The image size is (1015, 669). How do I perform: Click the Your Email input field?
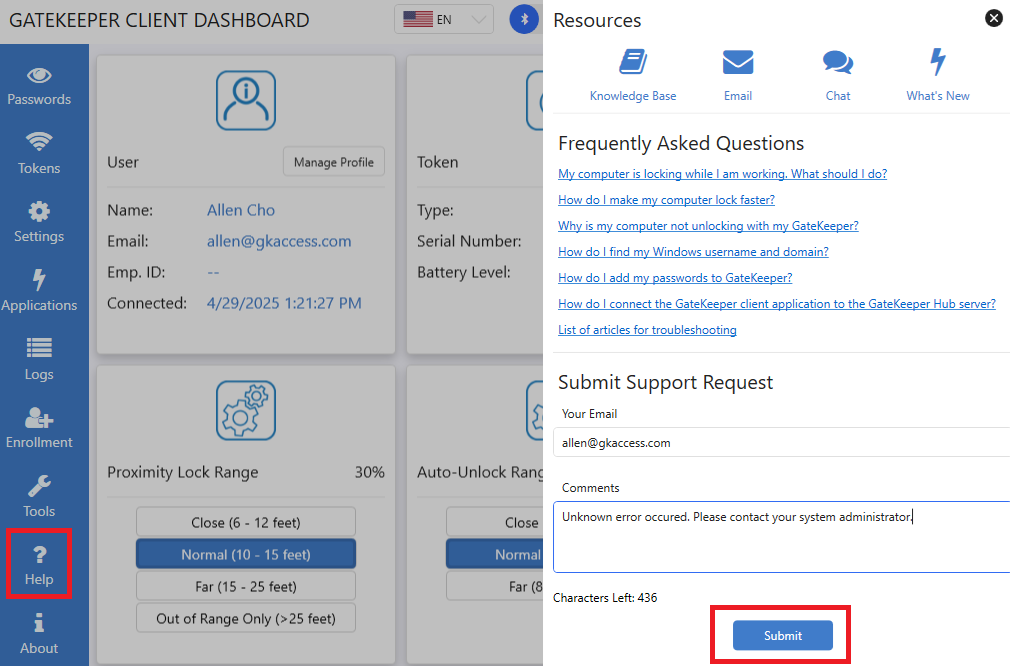[781, 443]
